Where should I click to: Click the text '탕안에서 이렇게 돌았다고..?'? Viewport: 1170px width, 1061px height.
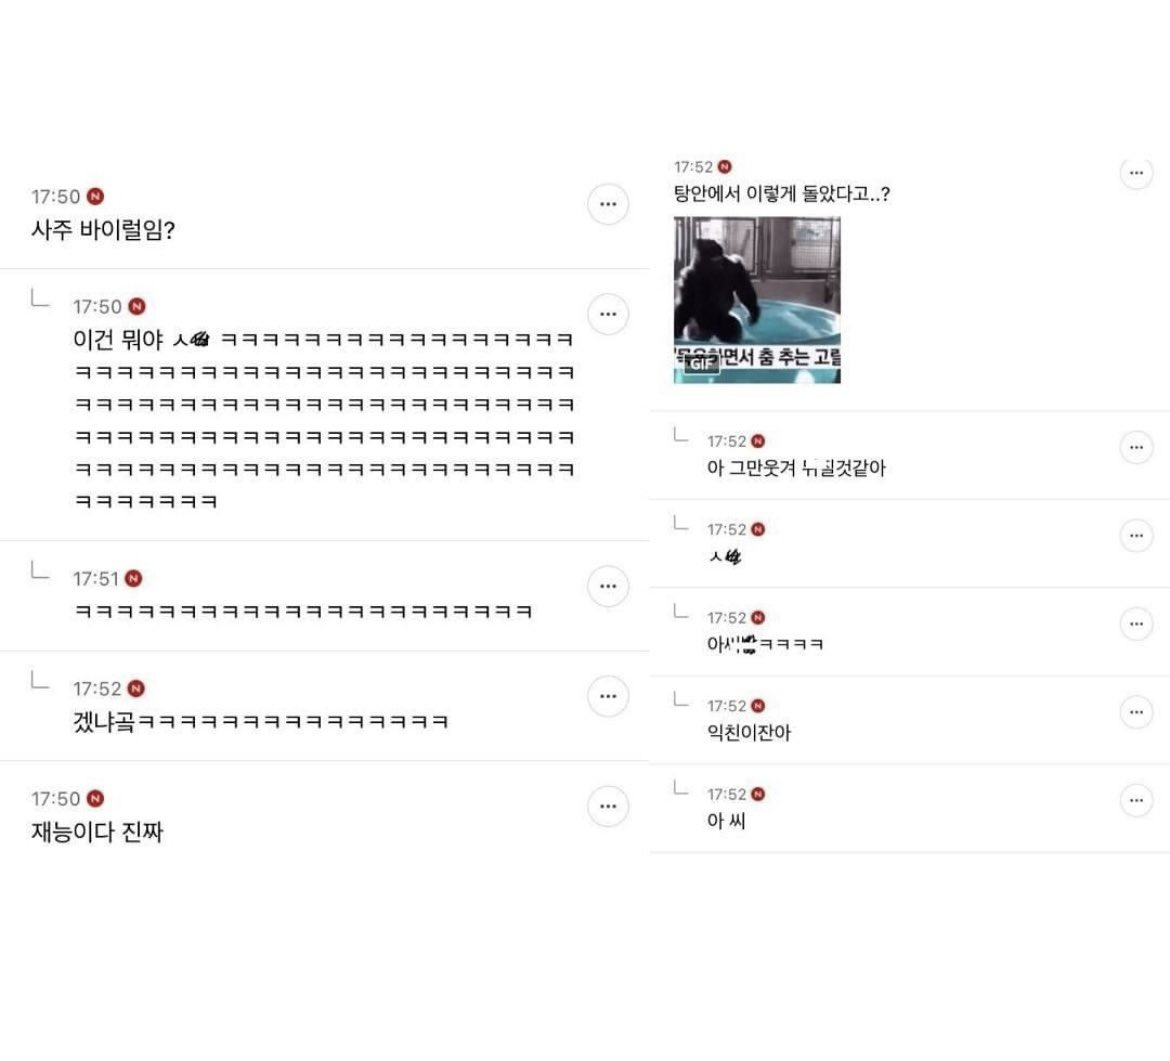[x=781, y=194]
